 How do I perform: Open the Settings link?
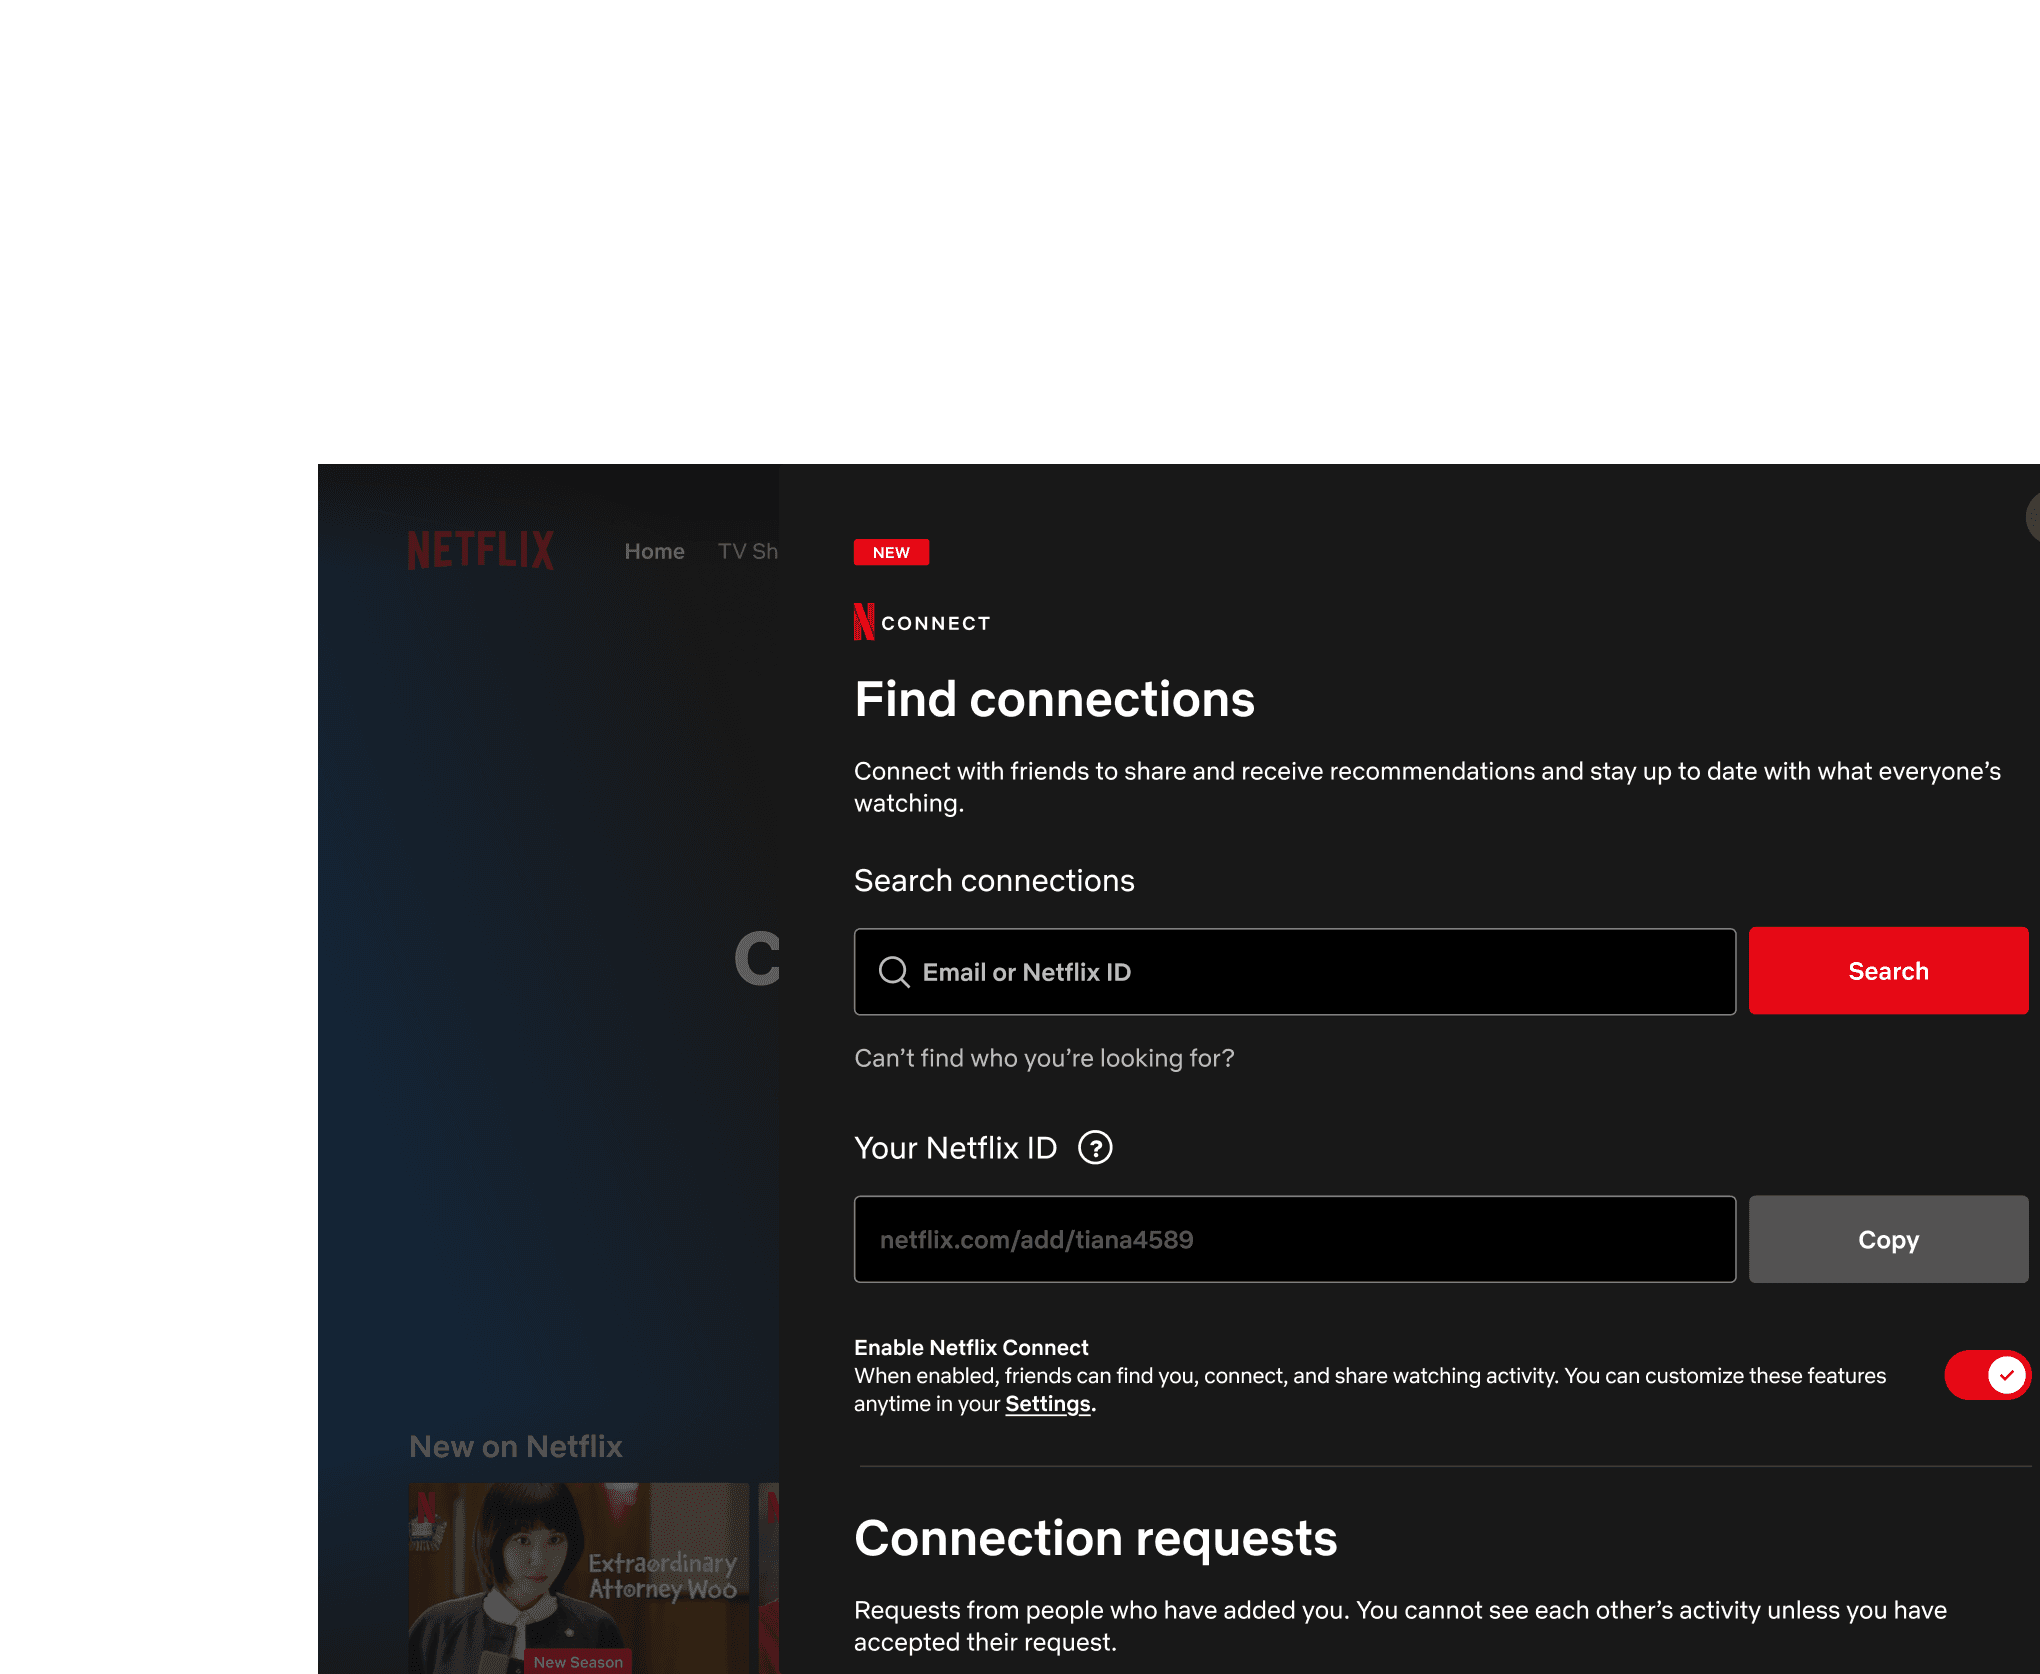tap(1047, 1404)
